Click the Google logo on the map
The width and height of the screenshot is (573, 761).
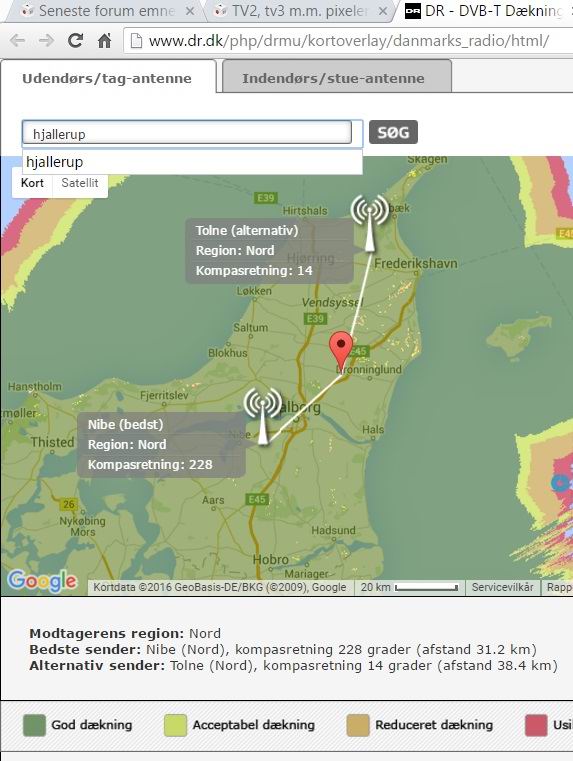[x=43, y=580]
